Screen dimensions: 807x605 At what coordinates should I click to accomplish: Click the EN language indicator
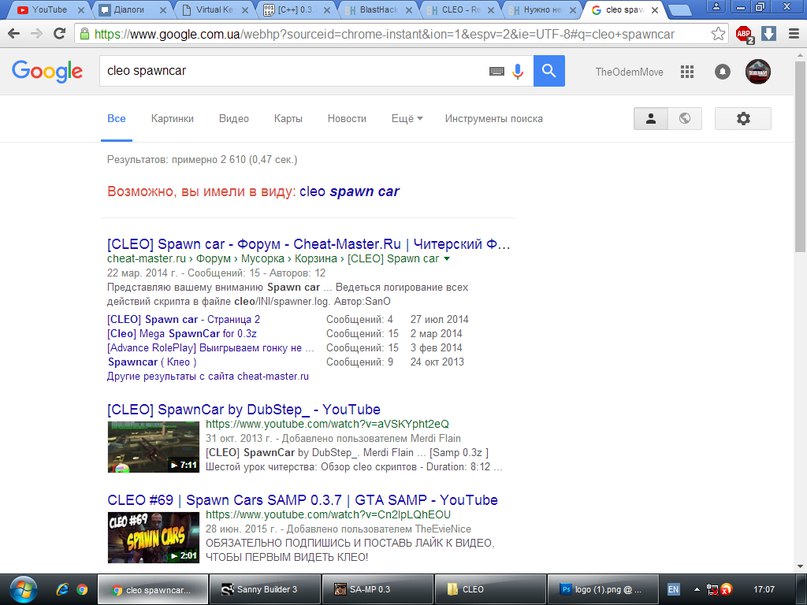(x=673, y=590)
